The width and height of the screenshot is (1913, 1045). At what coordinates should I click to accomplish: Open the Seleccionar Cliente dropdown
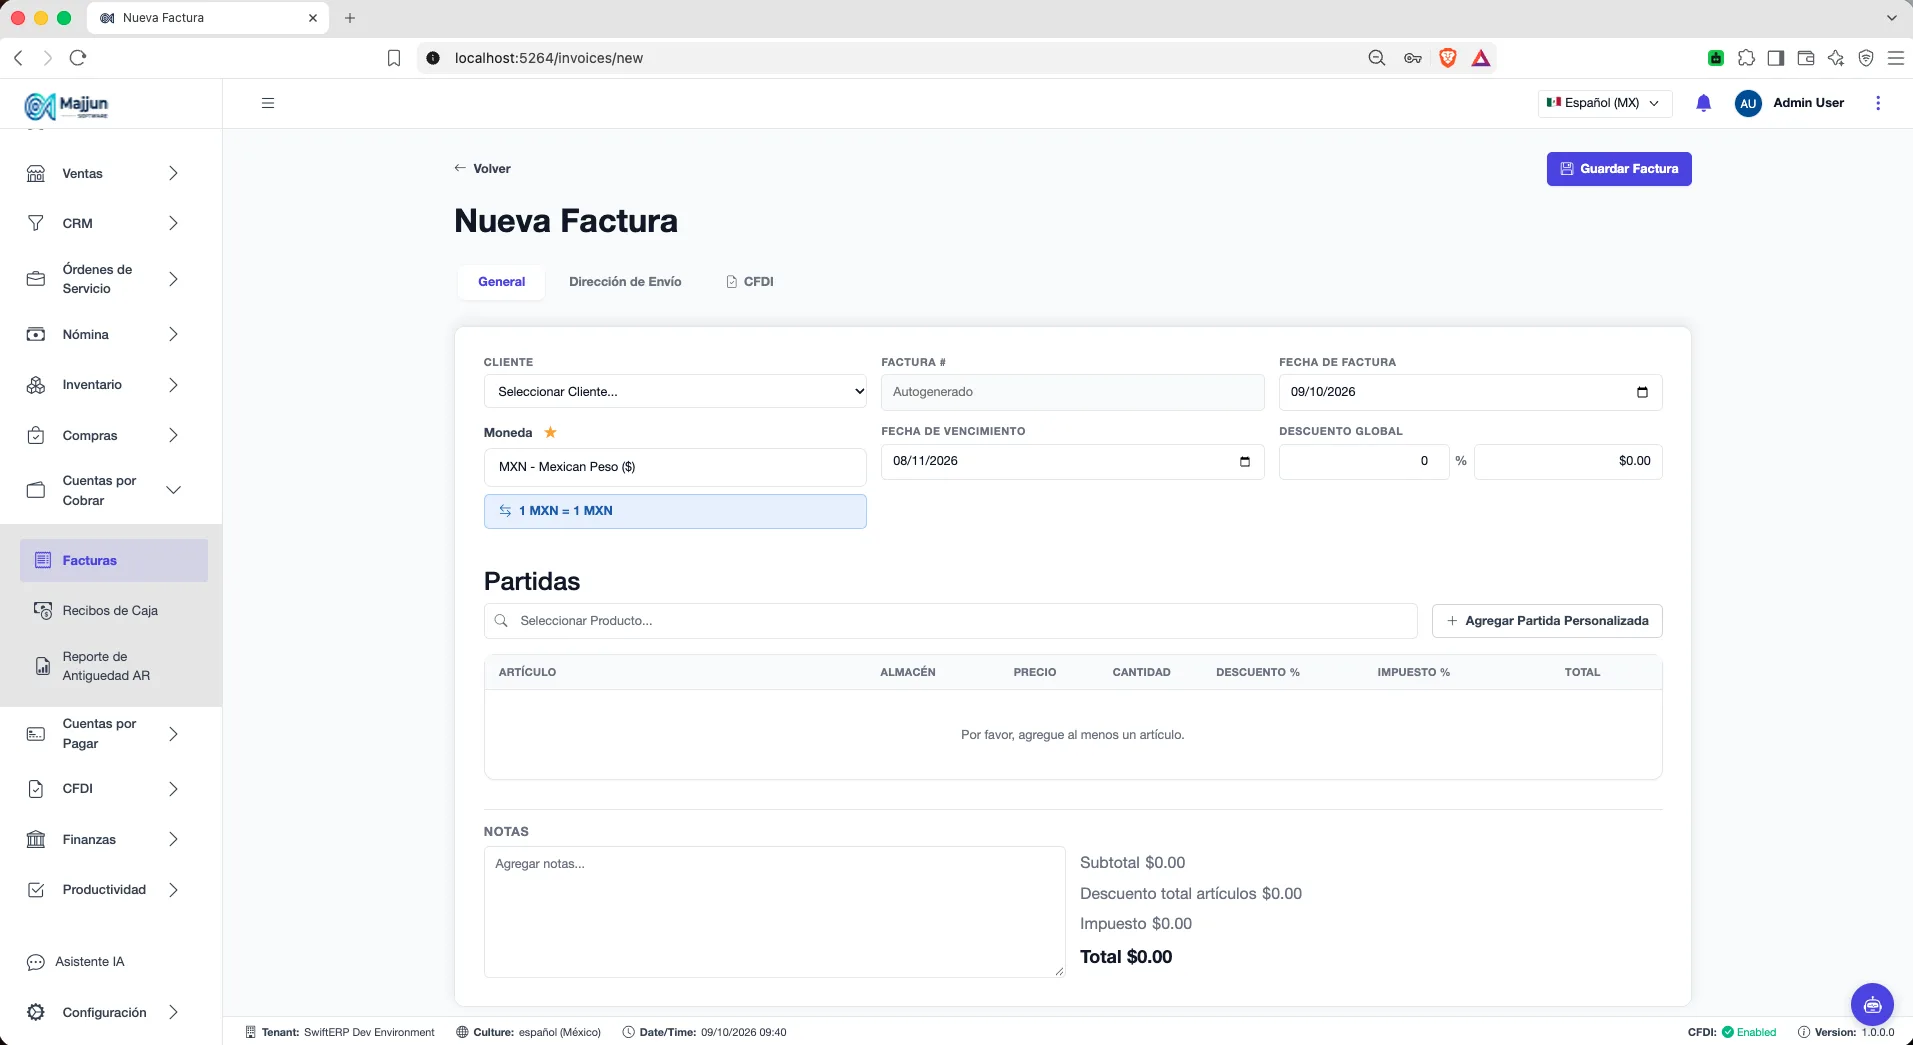pyautogui.click(x=675, y=392)
